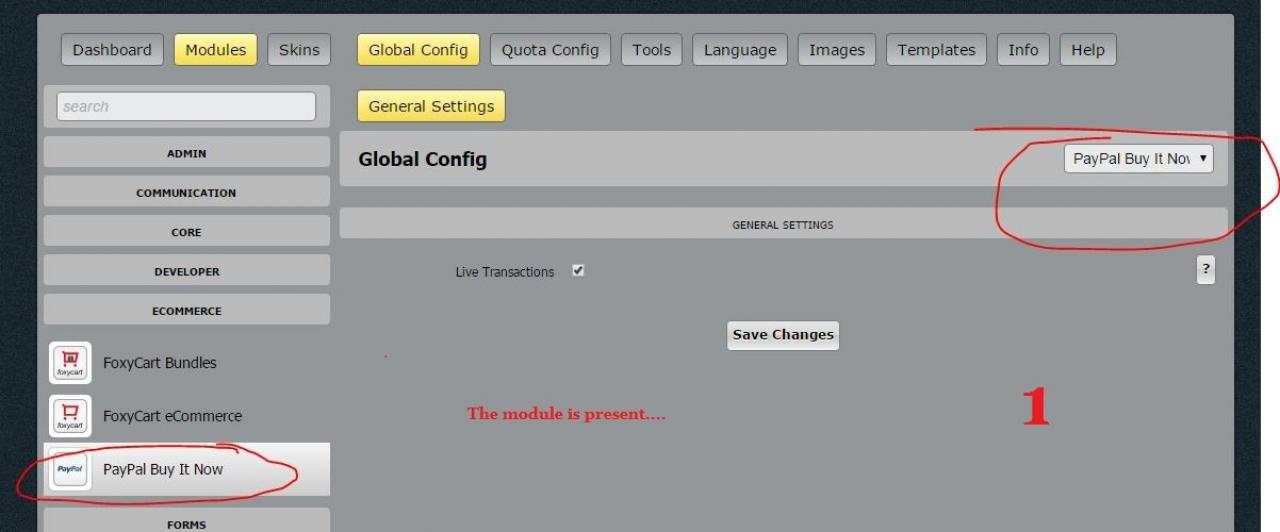1280x532 pixels.
Task: Click the Save Changes button
Action: pyautogui.click(x=783, y=335)
